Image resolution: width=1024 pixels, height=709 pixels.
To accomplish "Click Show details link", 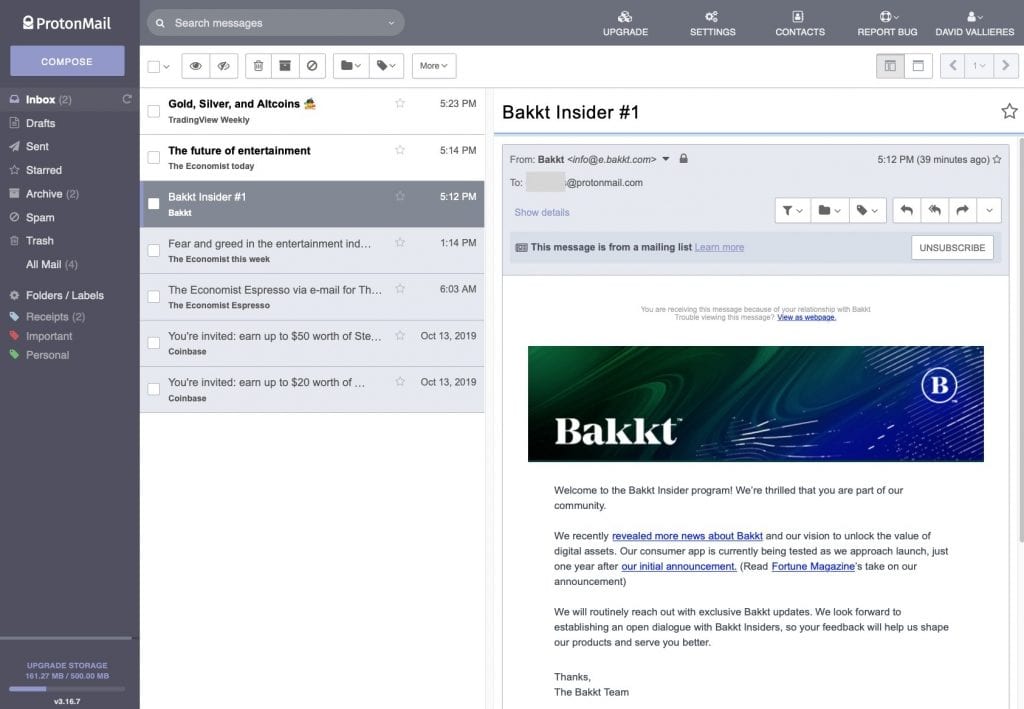I will (541, 212).
